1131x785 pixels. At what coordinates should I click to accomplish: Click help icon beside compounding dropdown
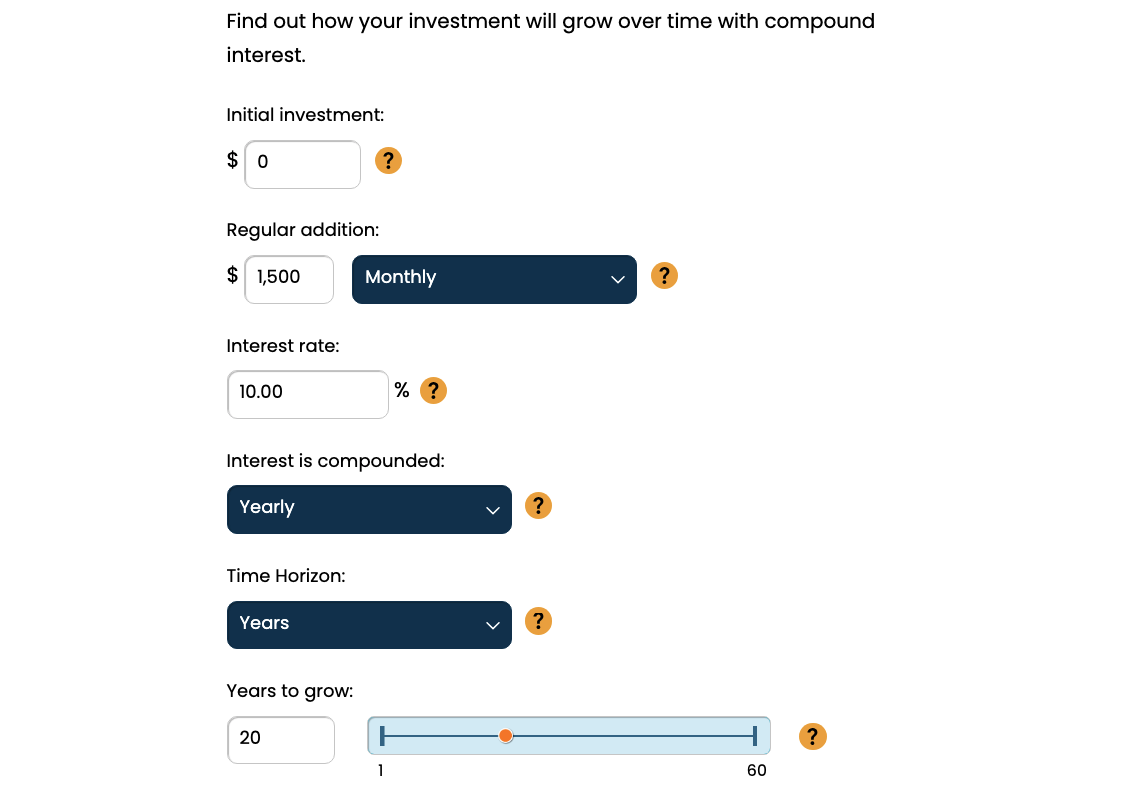pyautogui.click(x=538, y=506)
